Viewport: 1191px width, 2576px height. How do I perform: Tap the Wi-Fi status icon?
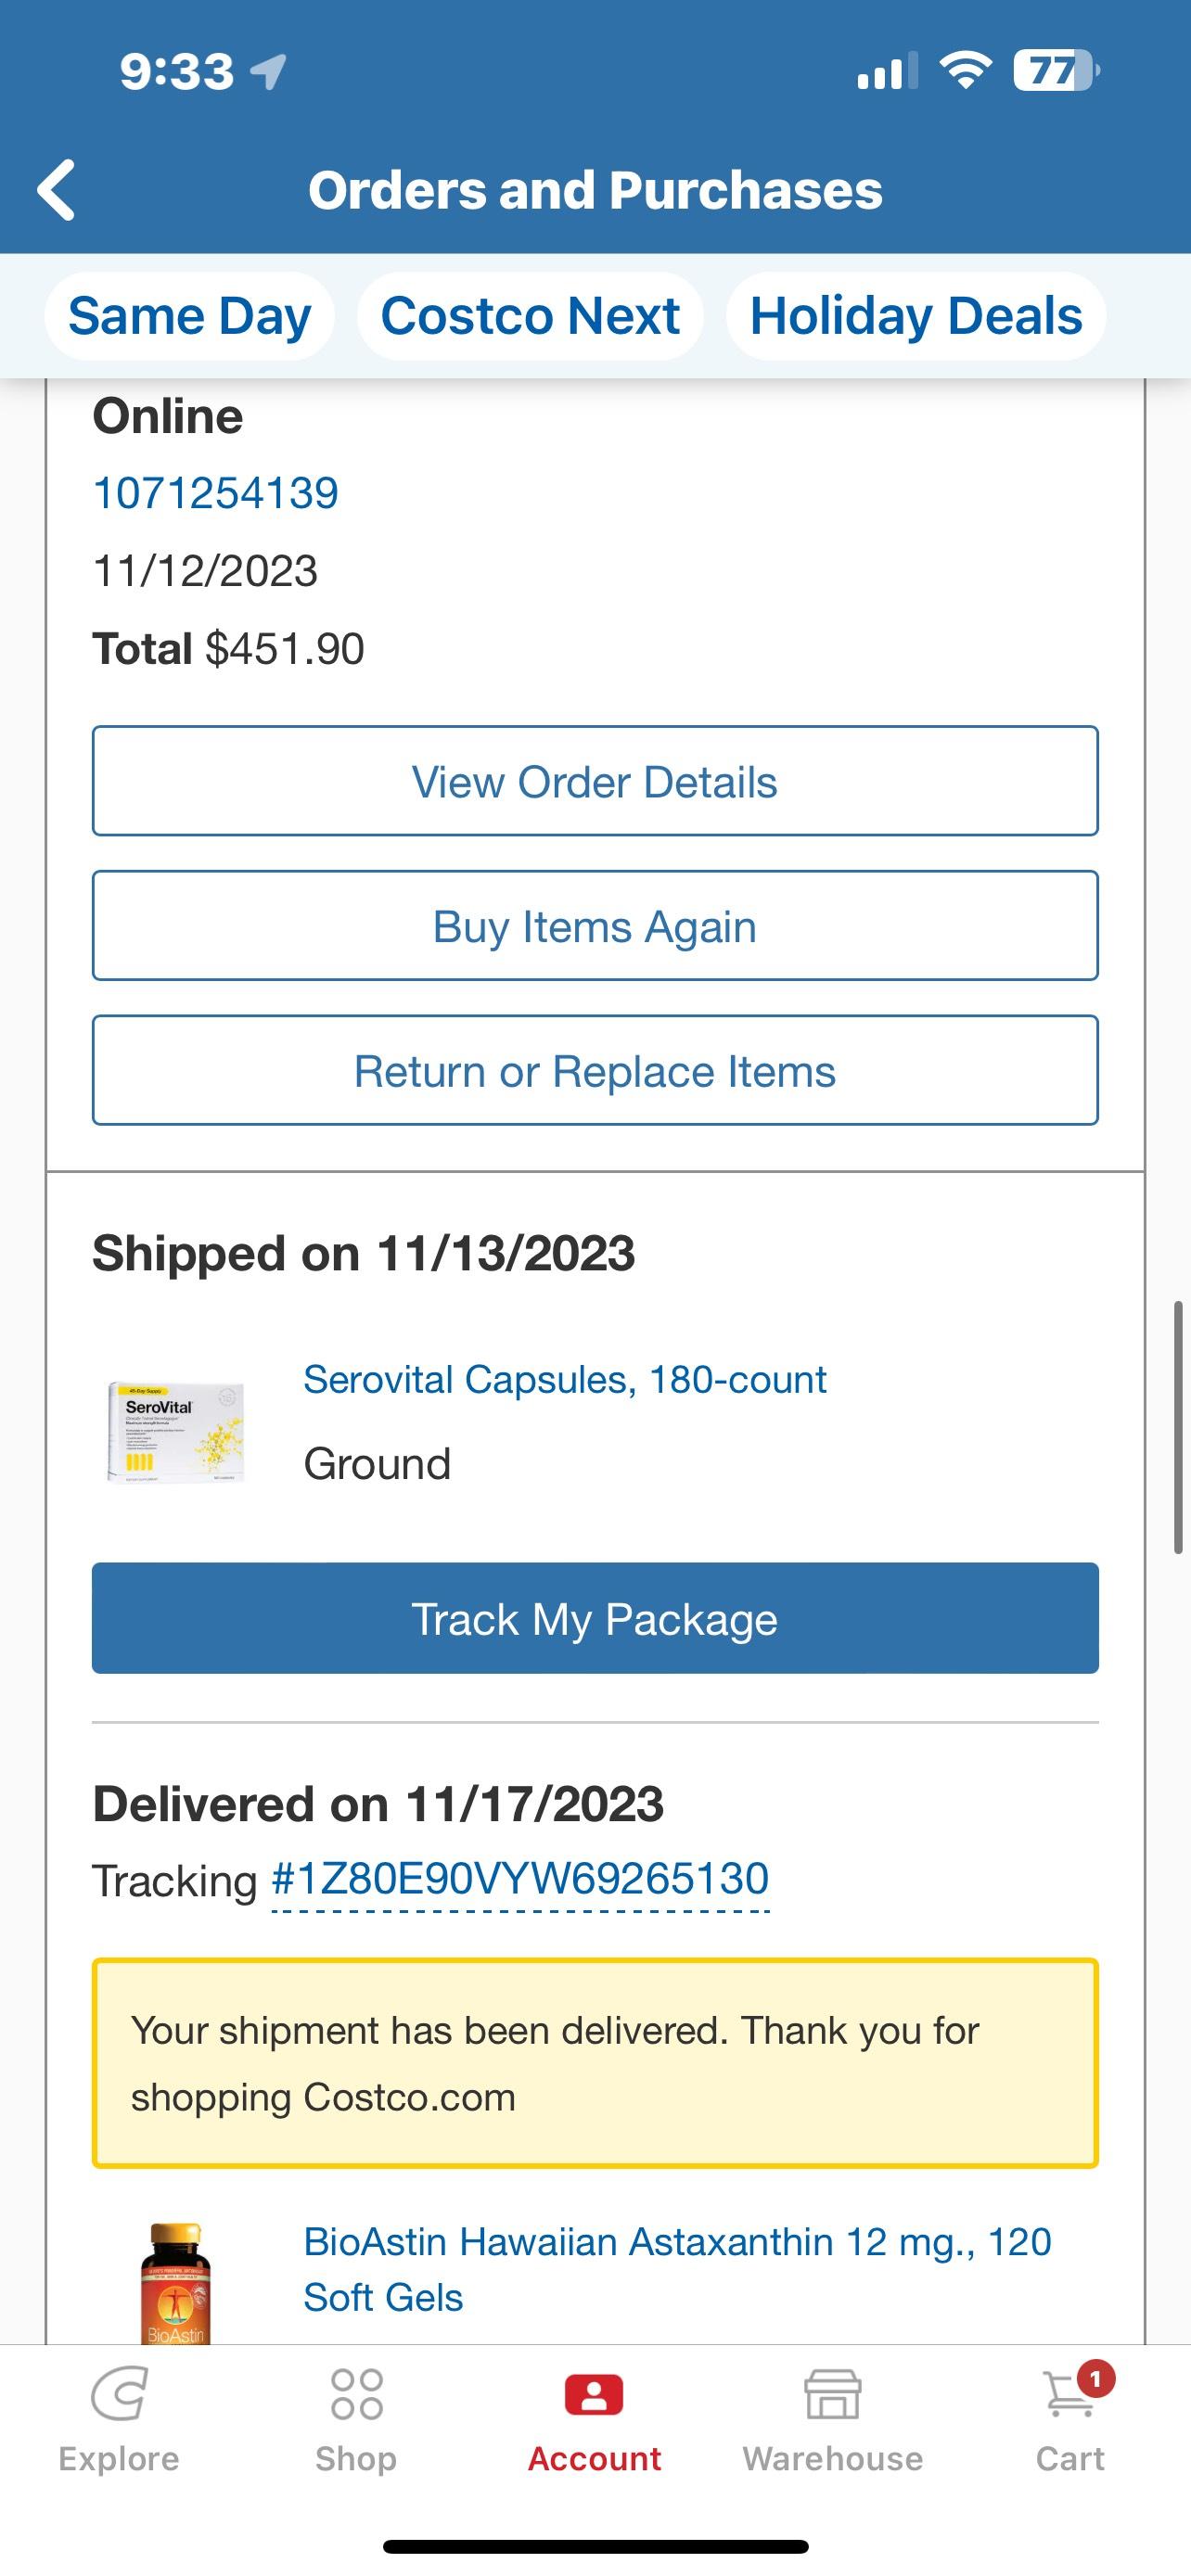965,70
